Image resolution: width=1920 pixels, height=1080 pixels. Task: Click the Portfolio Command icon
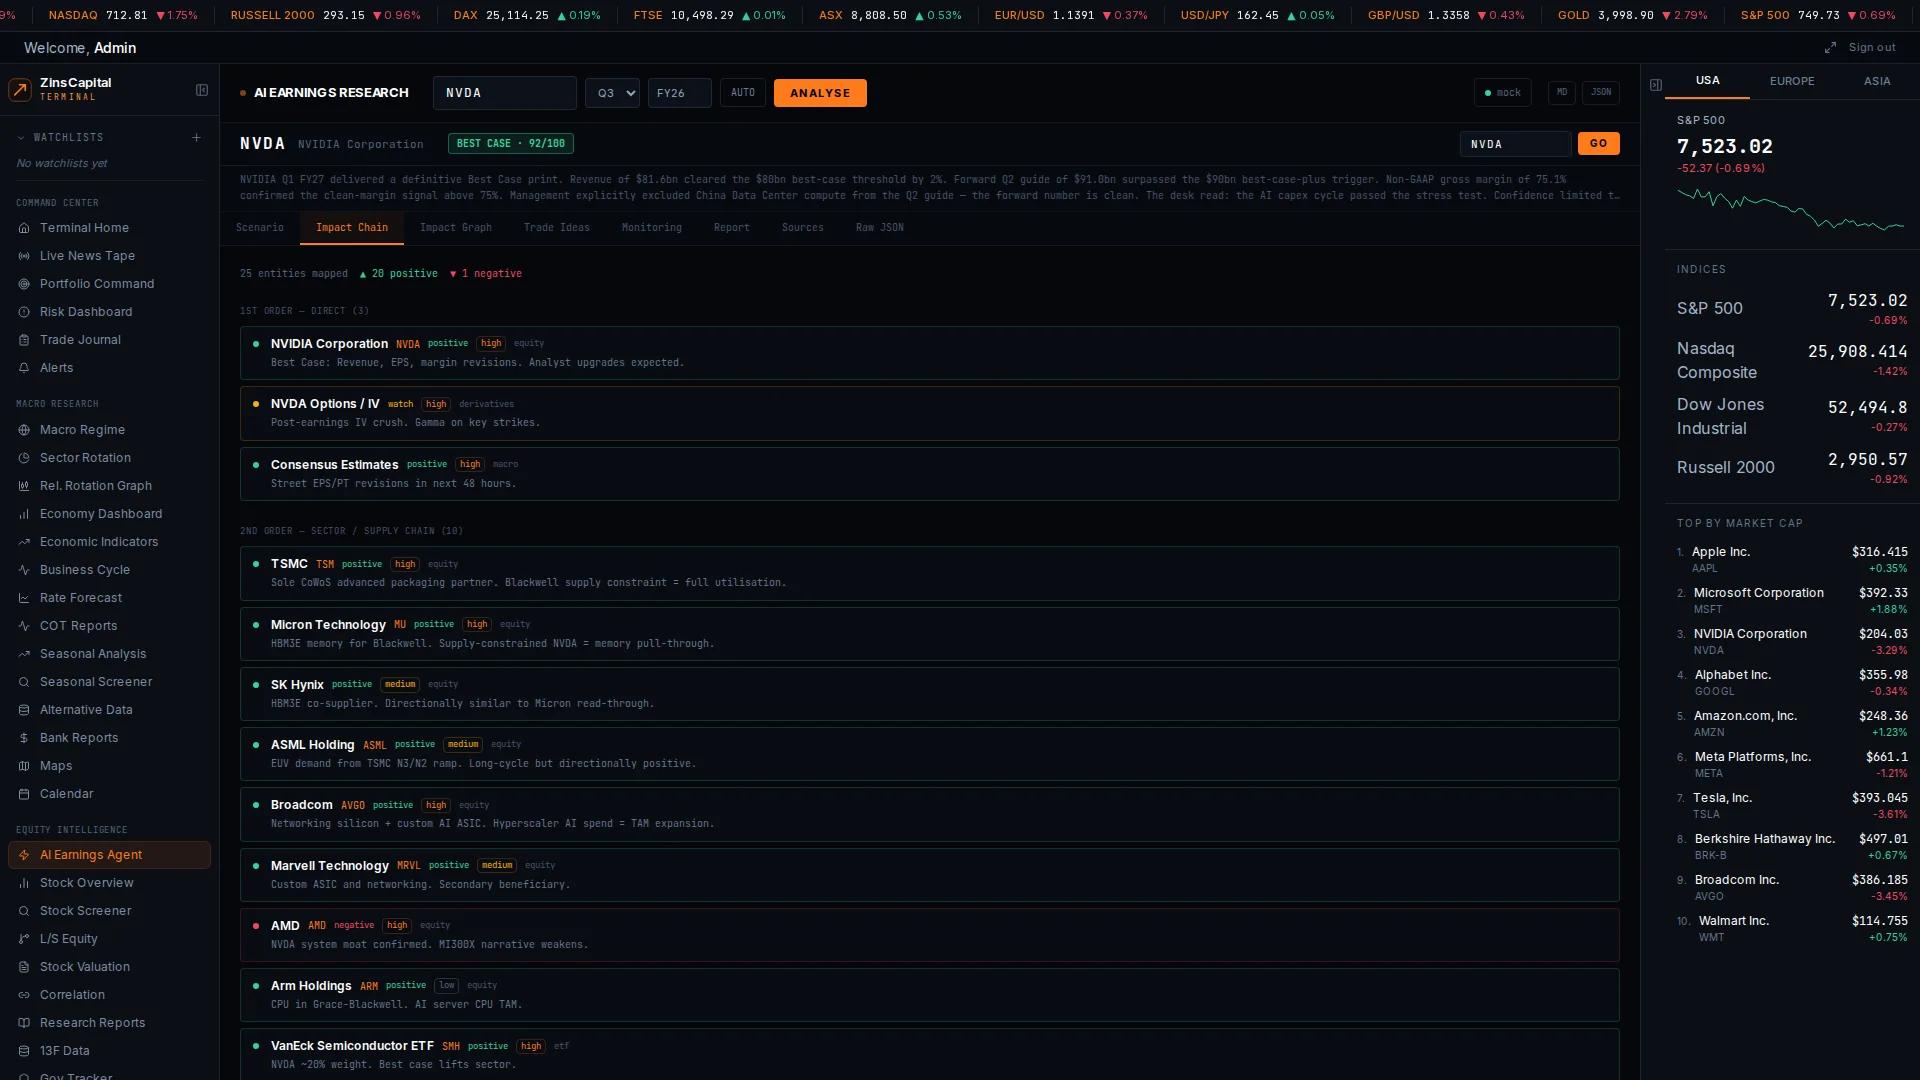point(24,284)
